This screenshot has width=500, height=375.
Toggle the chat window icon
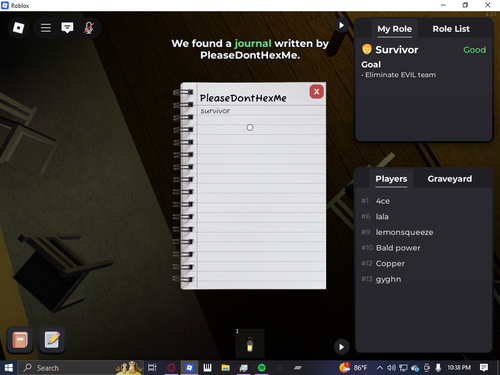(x=67, y=28)
